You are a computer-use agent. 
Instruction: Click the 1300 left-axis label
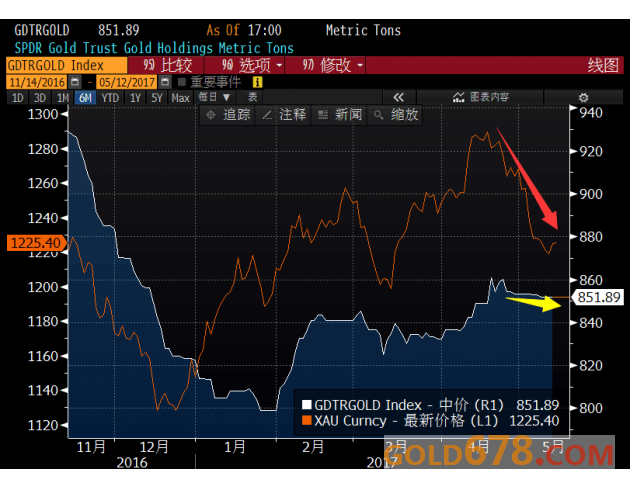coord(43,114)
